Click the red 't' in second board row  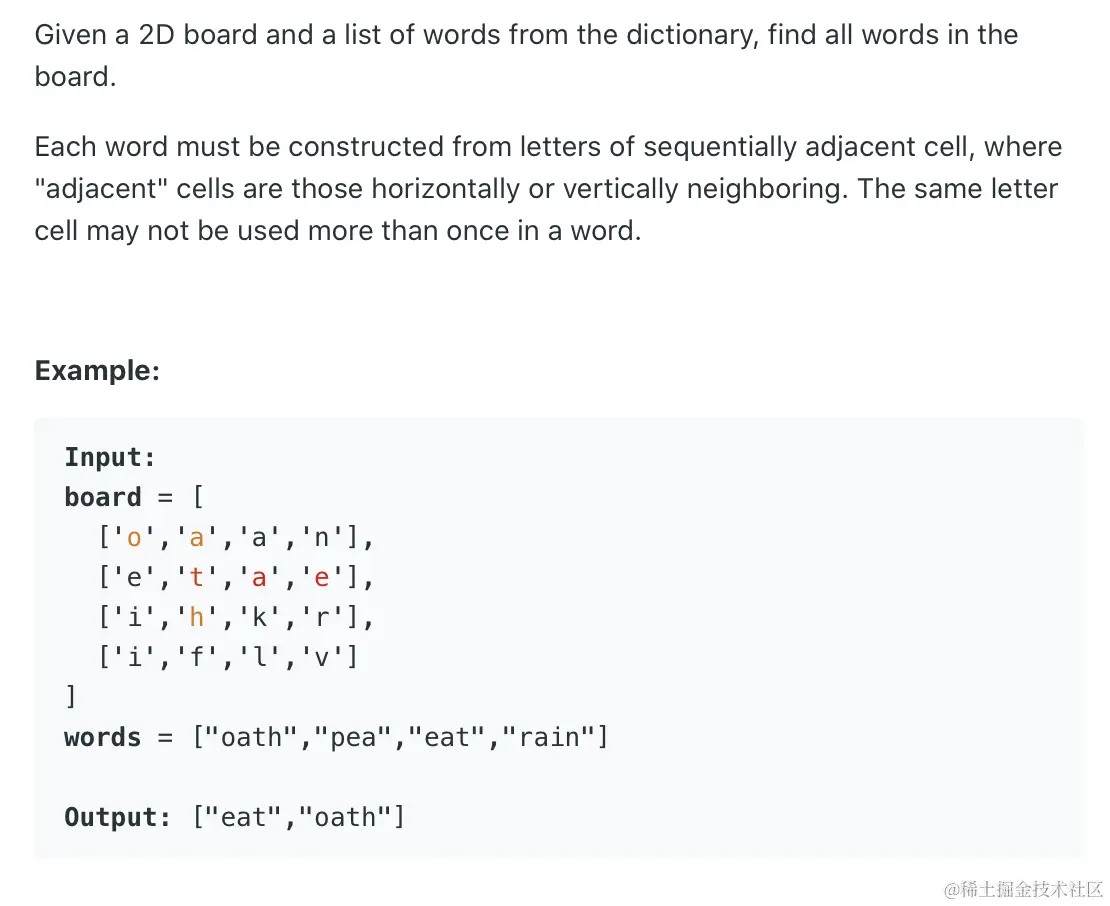coord(197,578)
